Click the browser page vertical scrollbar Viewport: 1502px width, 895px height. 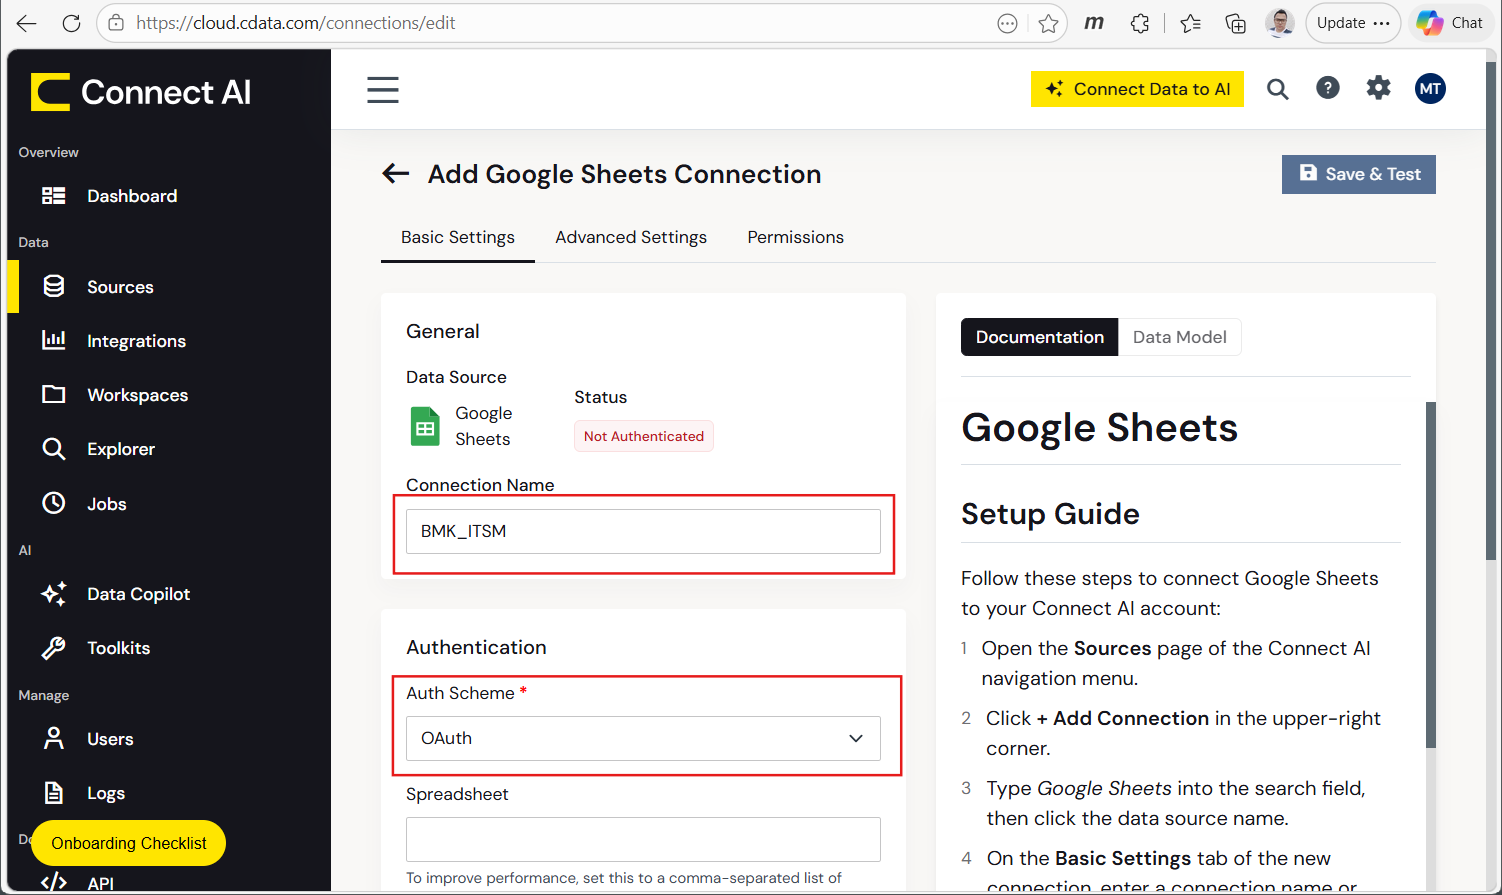1493,310
